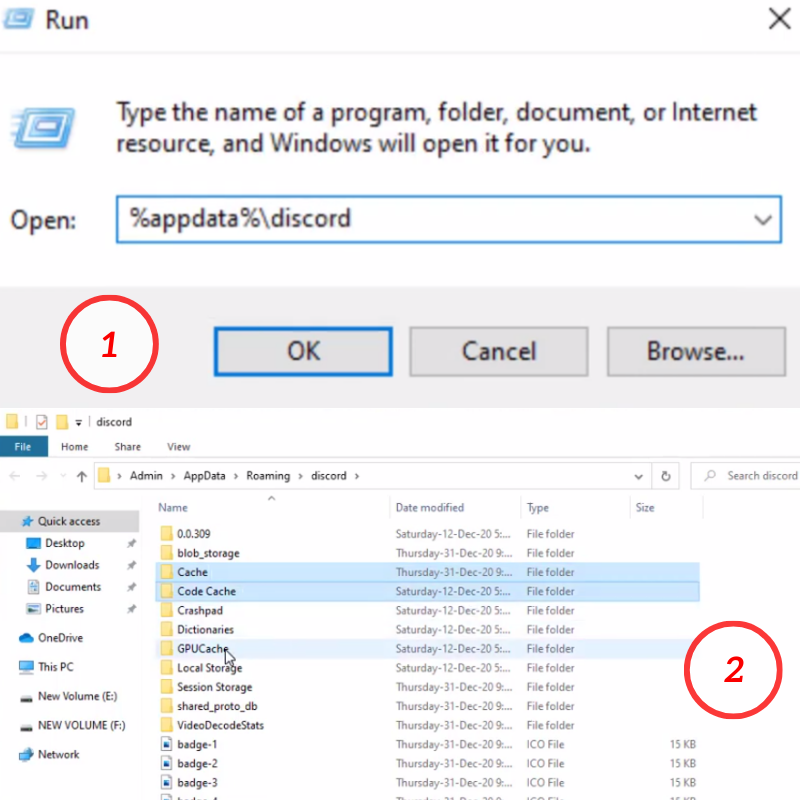The width and height of the screenshot is (800, 800).
Task: Select the Dictionaries folder icon
Action: tap(166, 630)
